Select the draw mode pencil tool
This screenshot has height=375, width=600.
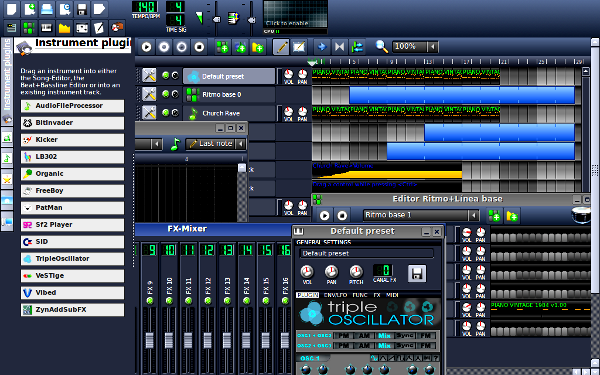point(281,47)
